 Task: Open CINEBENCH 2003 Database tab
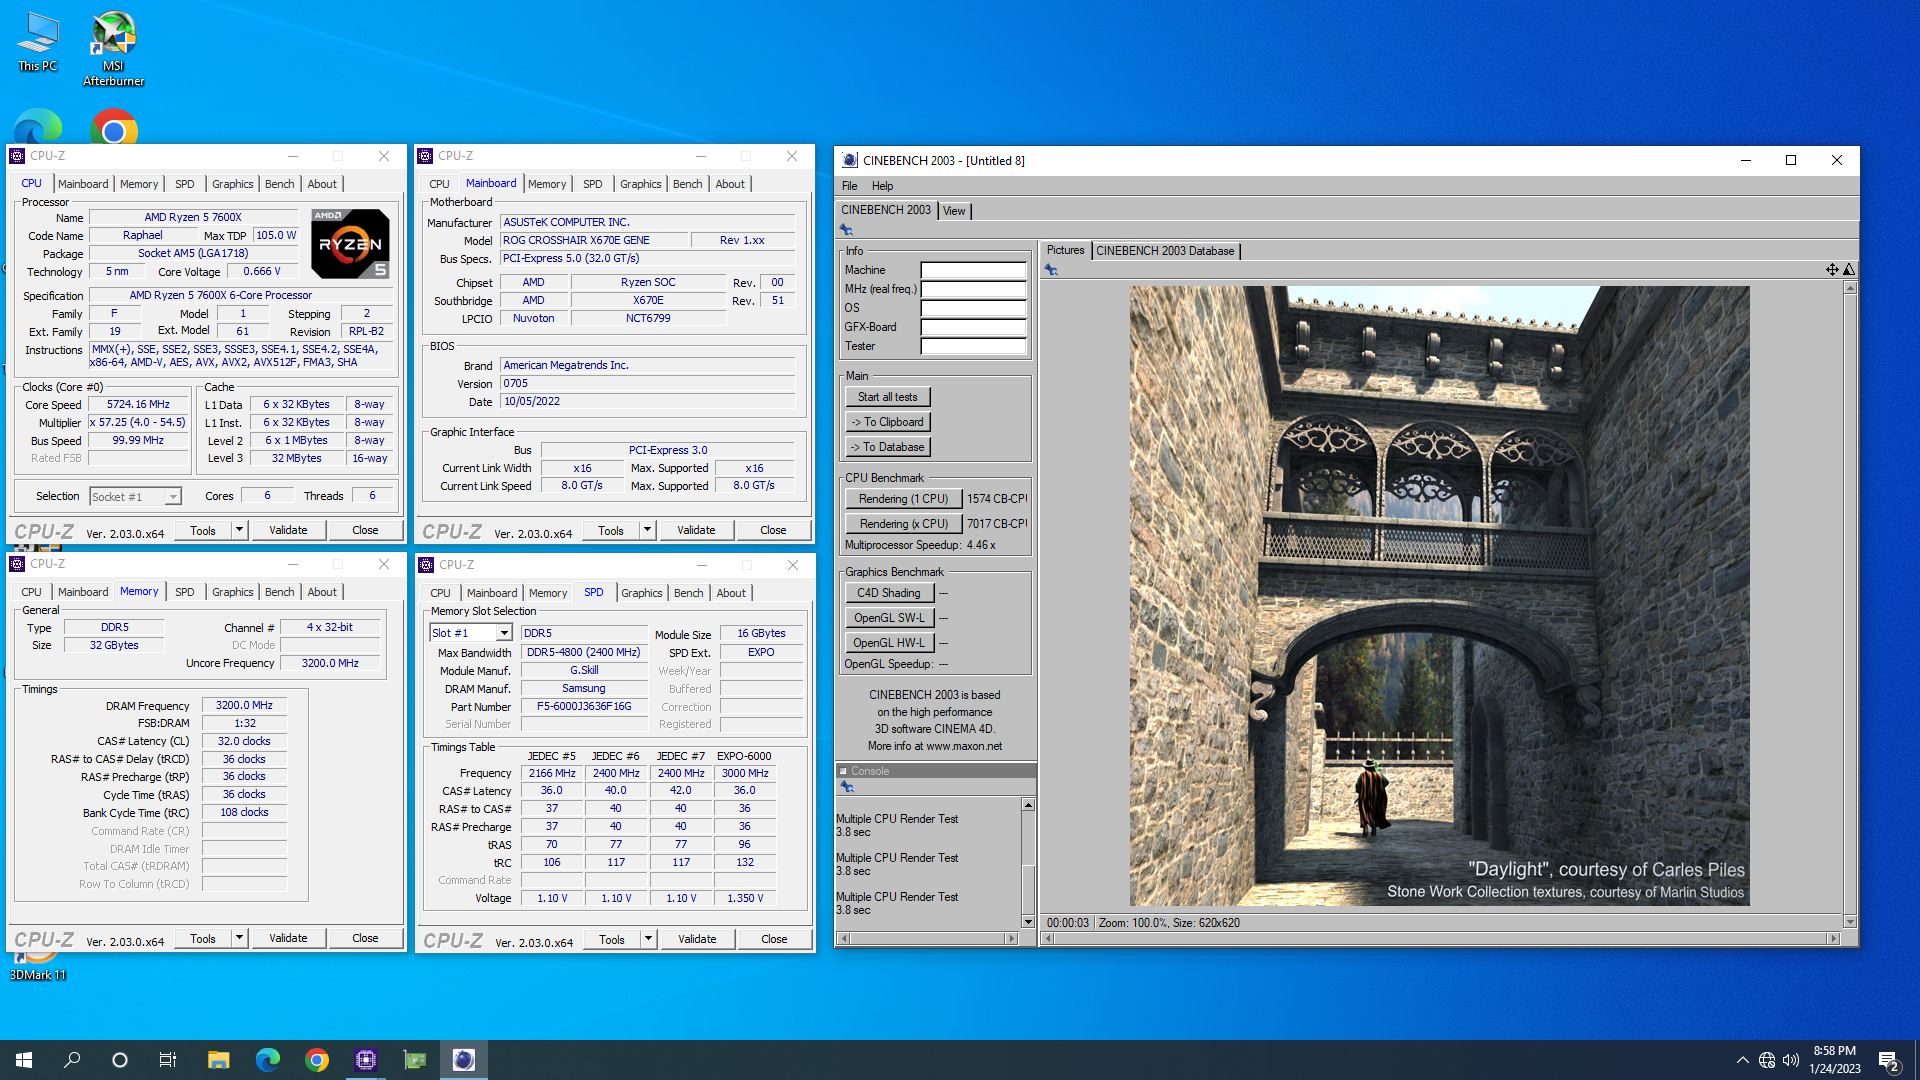(1165, 251)
